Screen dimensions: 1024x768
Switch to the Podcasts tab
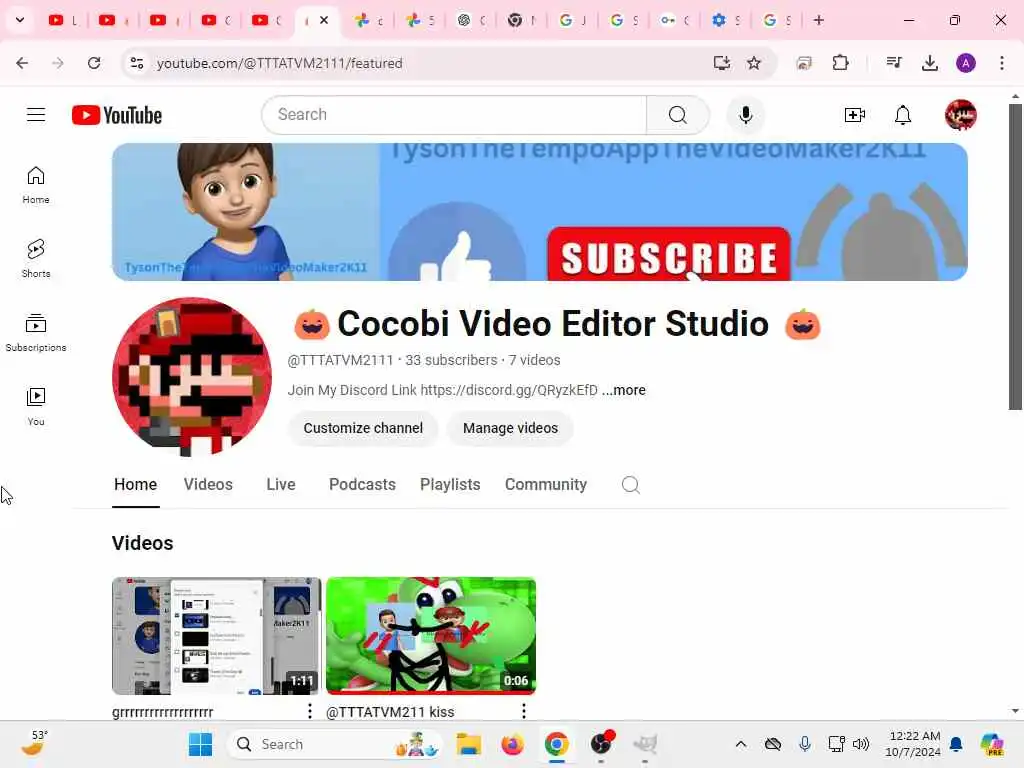[x=362, y=485]
